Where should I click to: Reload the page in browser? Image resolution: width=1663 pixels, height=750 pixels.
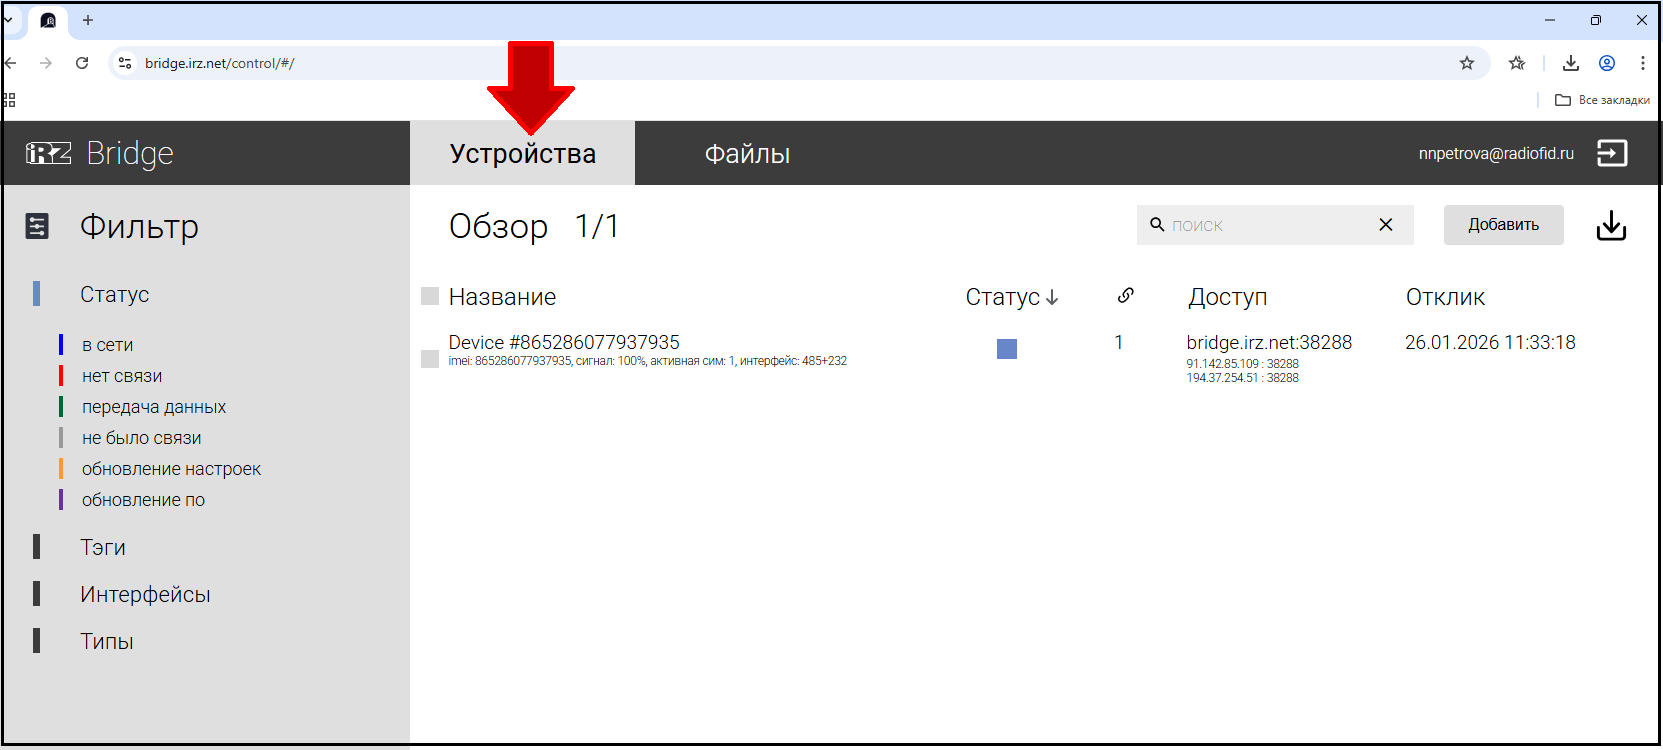click(x=82, y=63)
